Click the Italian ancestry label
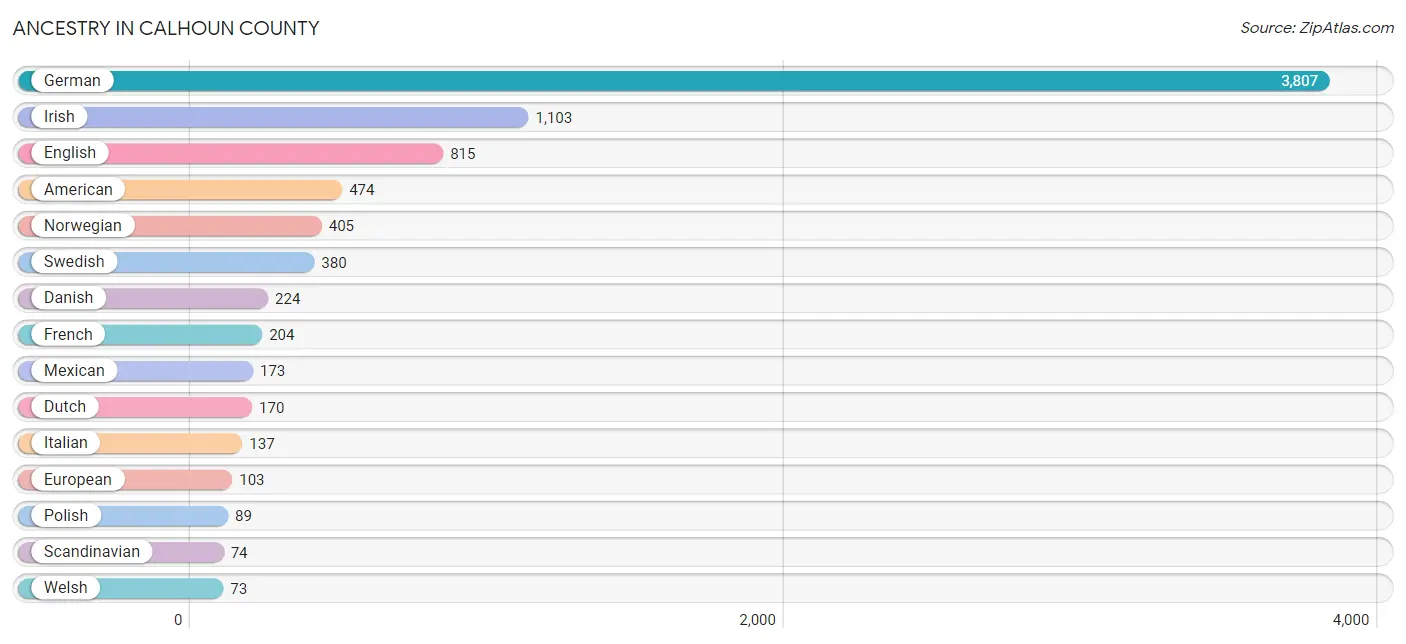The image size is (1406, 644). tap(66, 443)
